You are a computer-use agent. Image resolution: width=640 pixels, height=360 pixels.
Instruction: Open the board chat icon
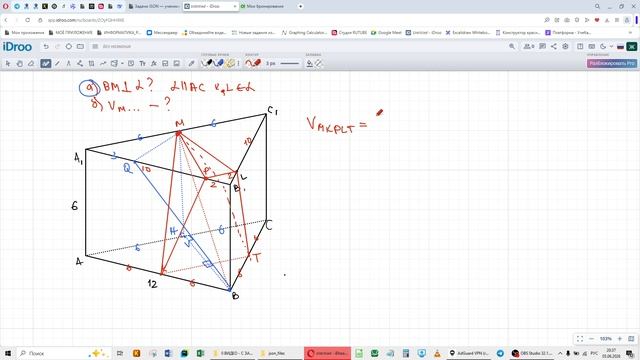542,47
